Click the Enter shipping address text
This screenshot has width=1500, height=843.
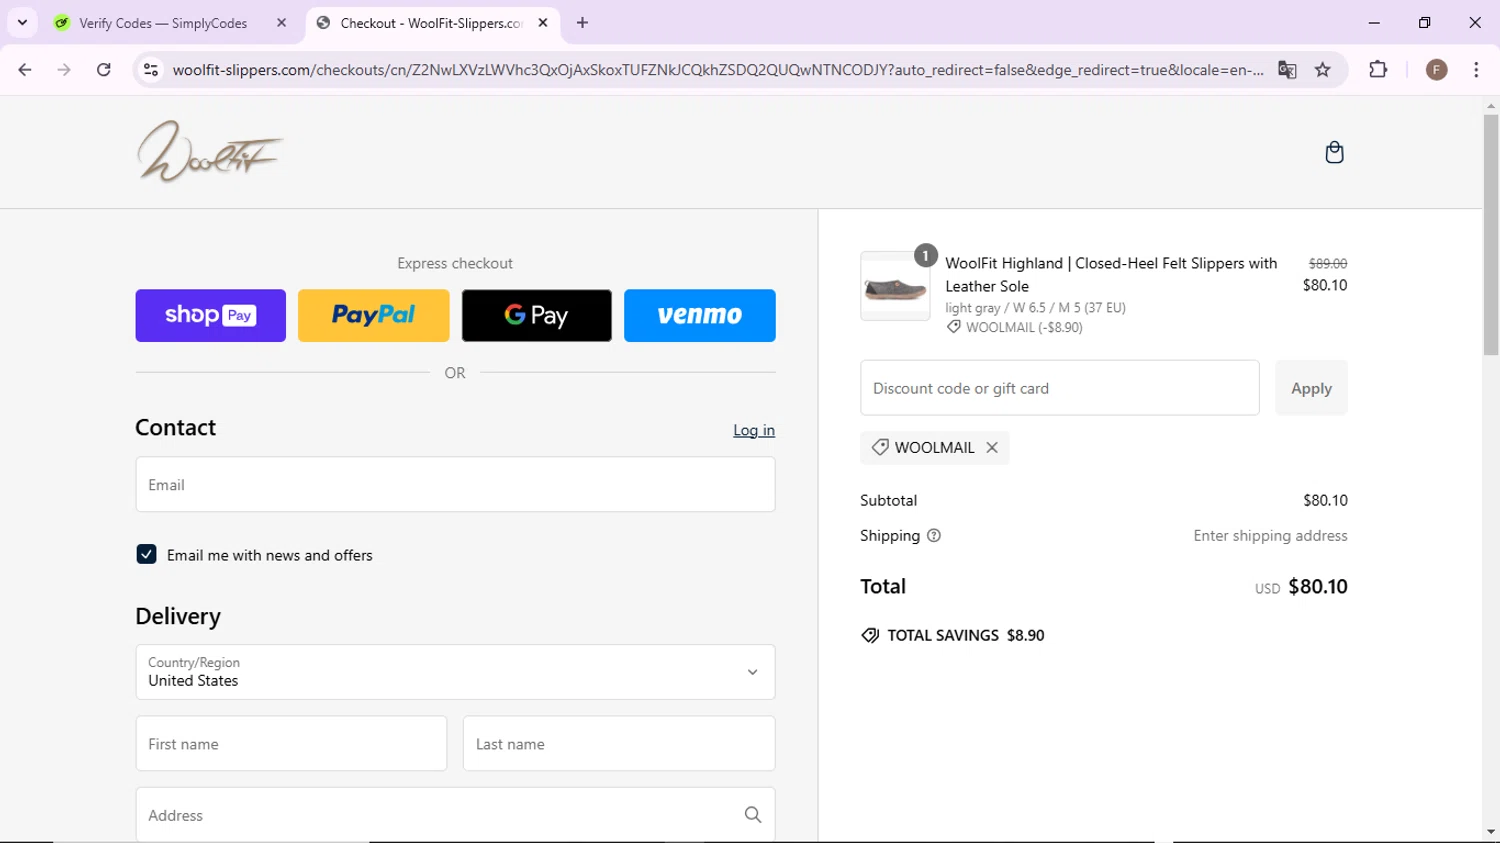click(x=1270, y=536)
